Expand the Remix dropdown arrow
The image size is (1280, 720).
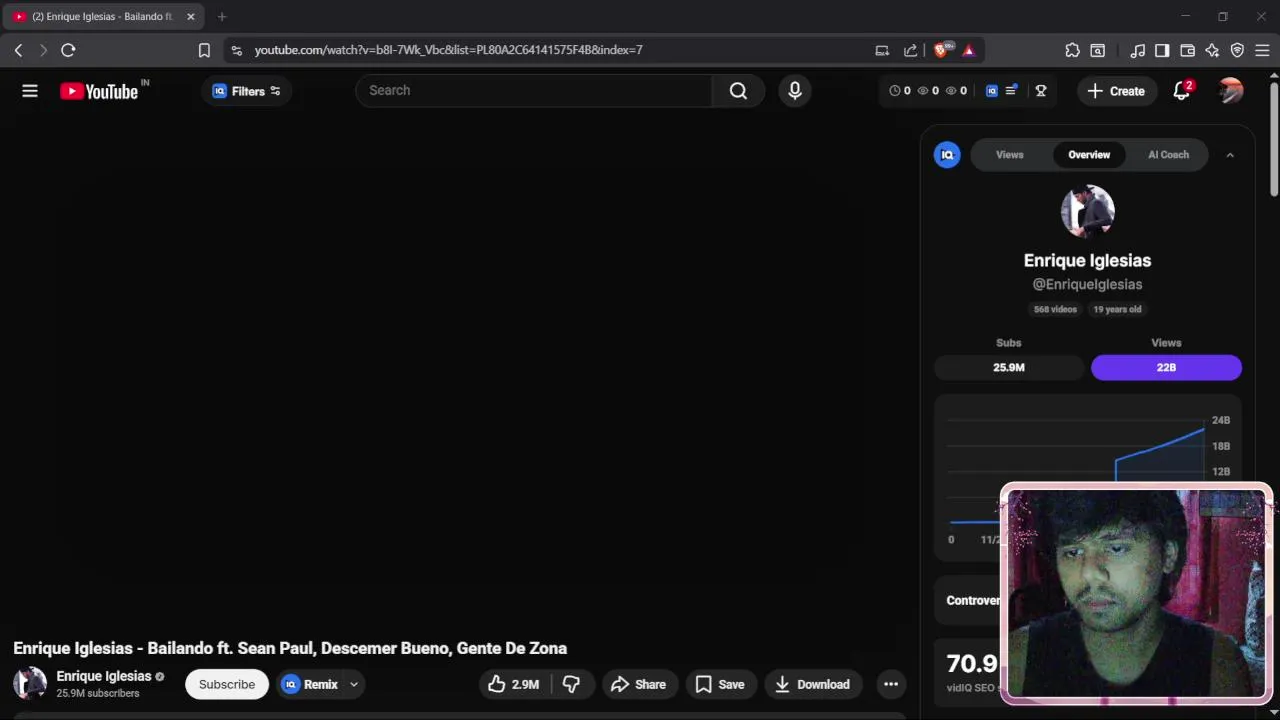[353, 684]
